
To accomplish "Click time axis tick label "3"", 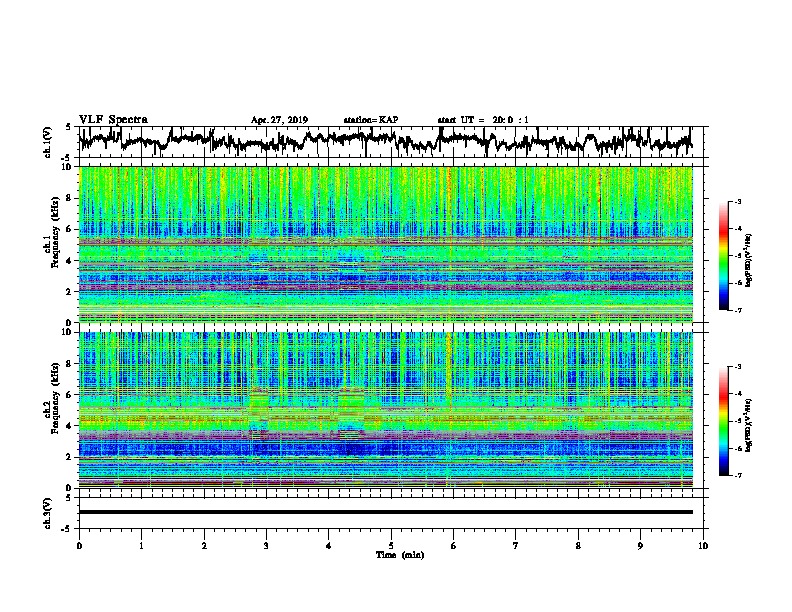I will tap(266, 546).
